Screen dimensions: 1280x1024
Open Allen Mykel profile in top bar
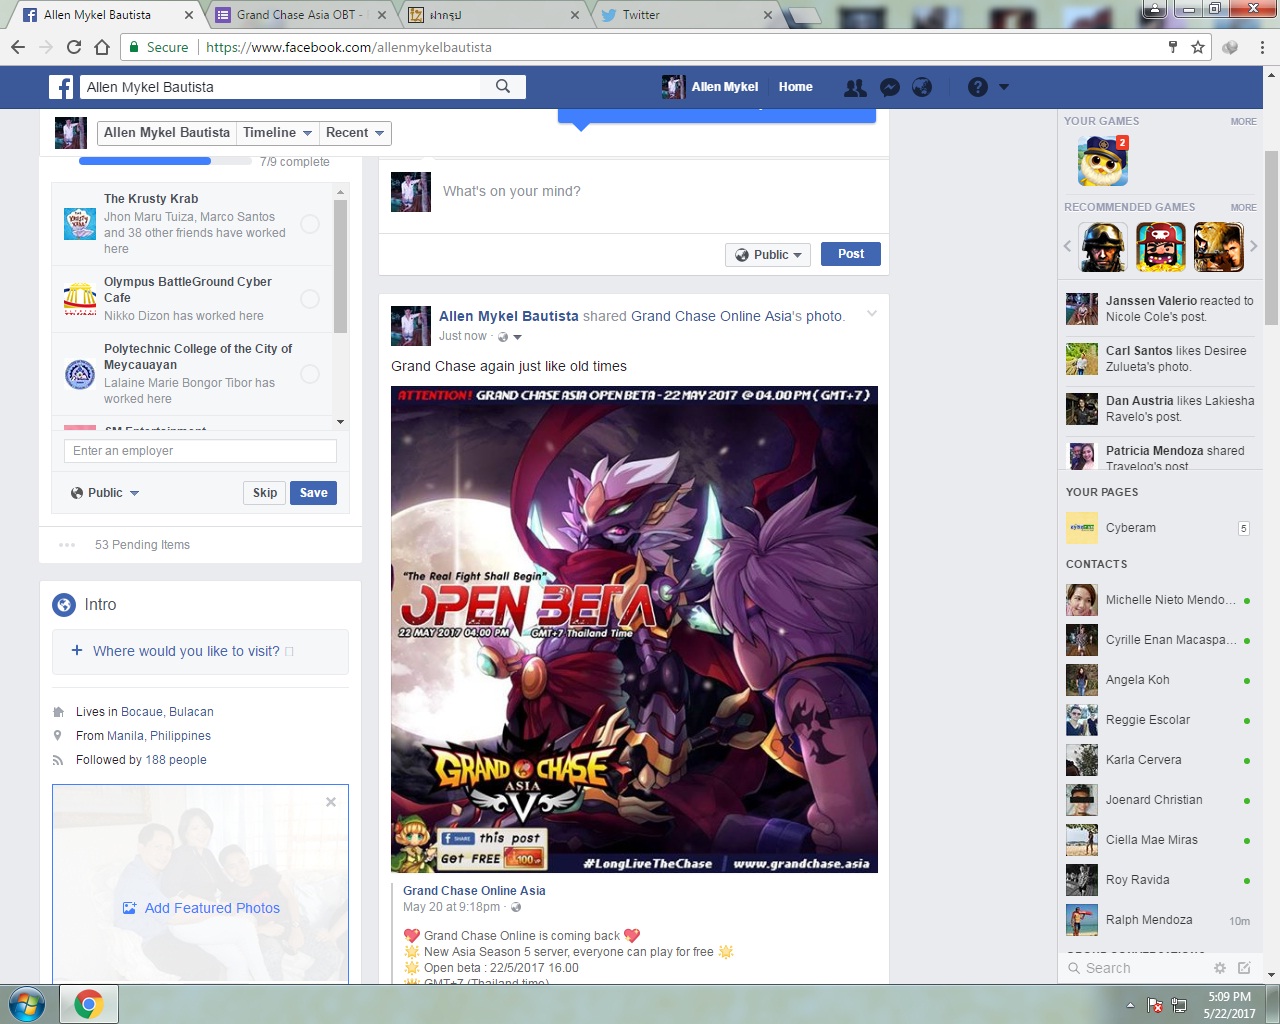(710, 87)
